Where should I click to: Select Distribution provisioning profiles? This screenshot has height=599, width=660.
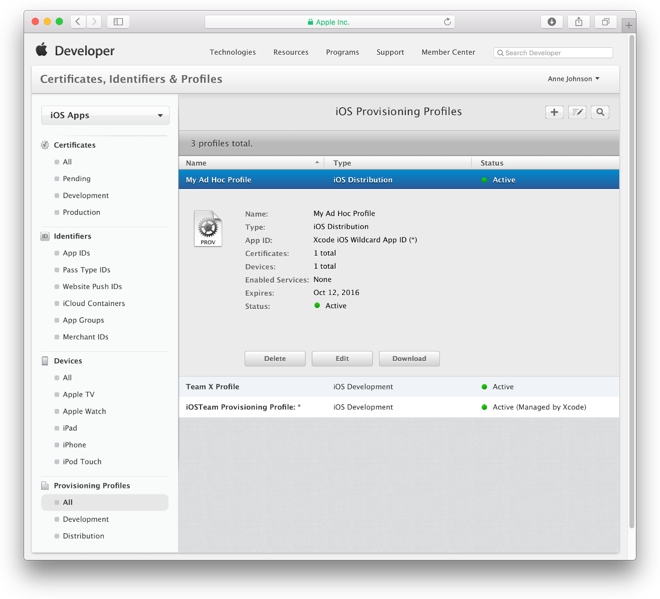point(83,536)
